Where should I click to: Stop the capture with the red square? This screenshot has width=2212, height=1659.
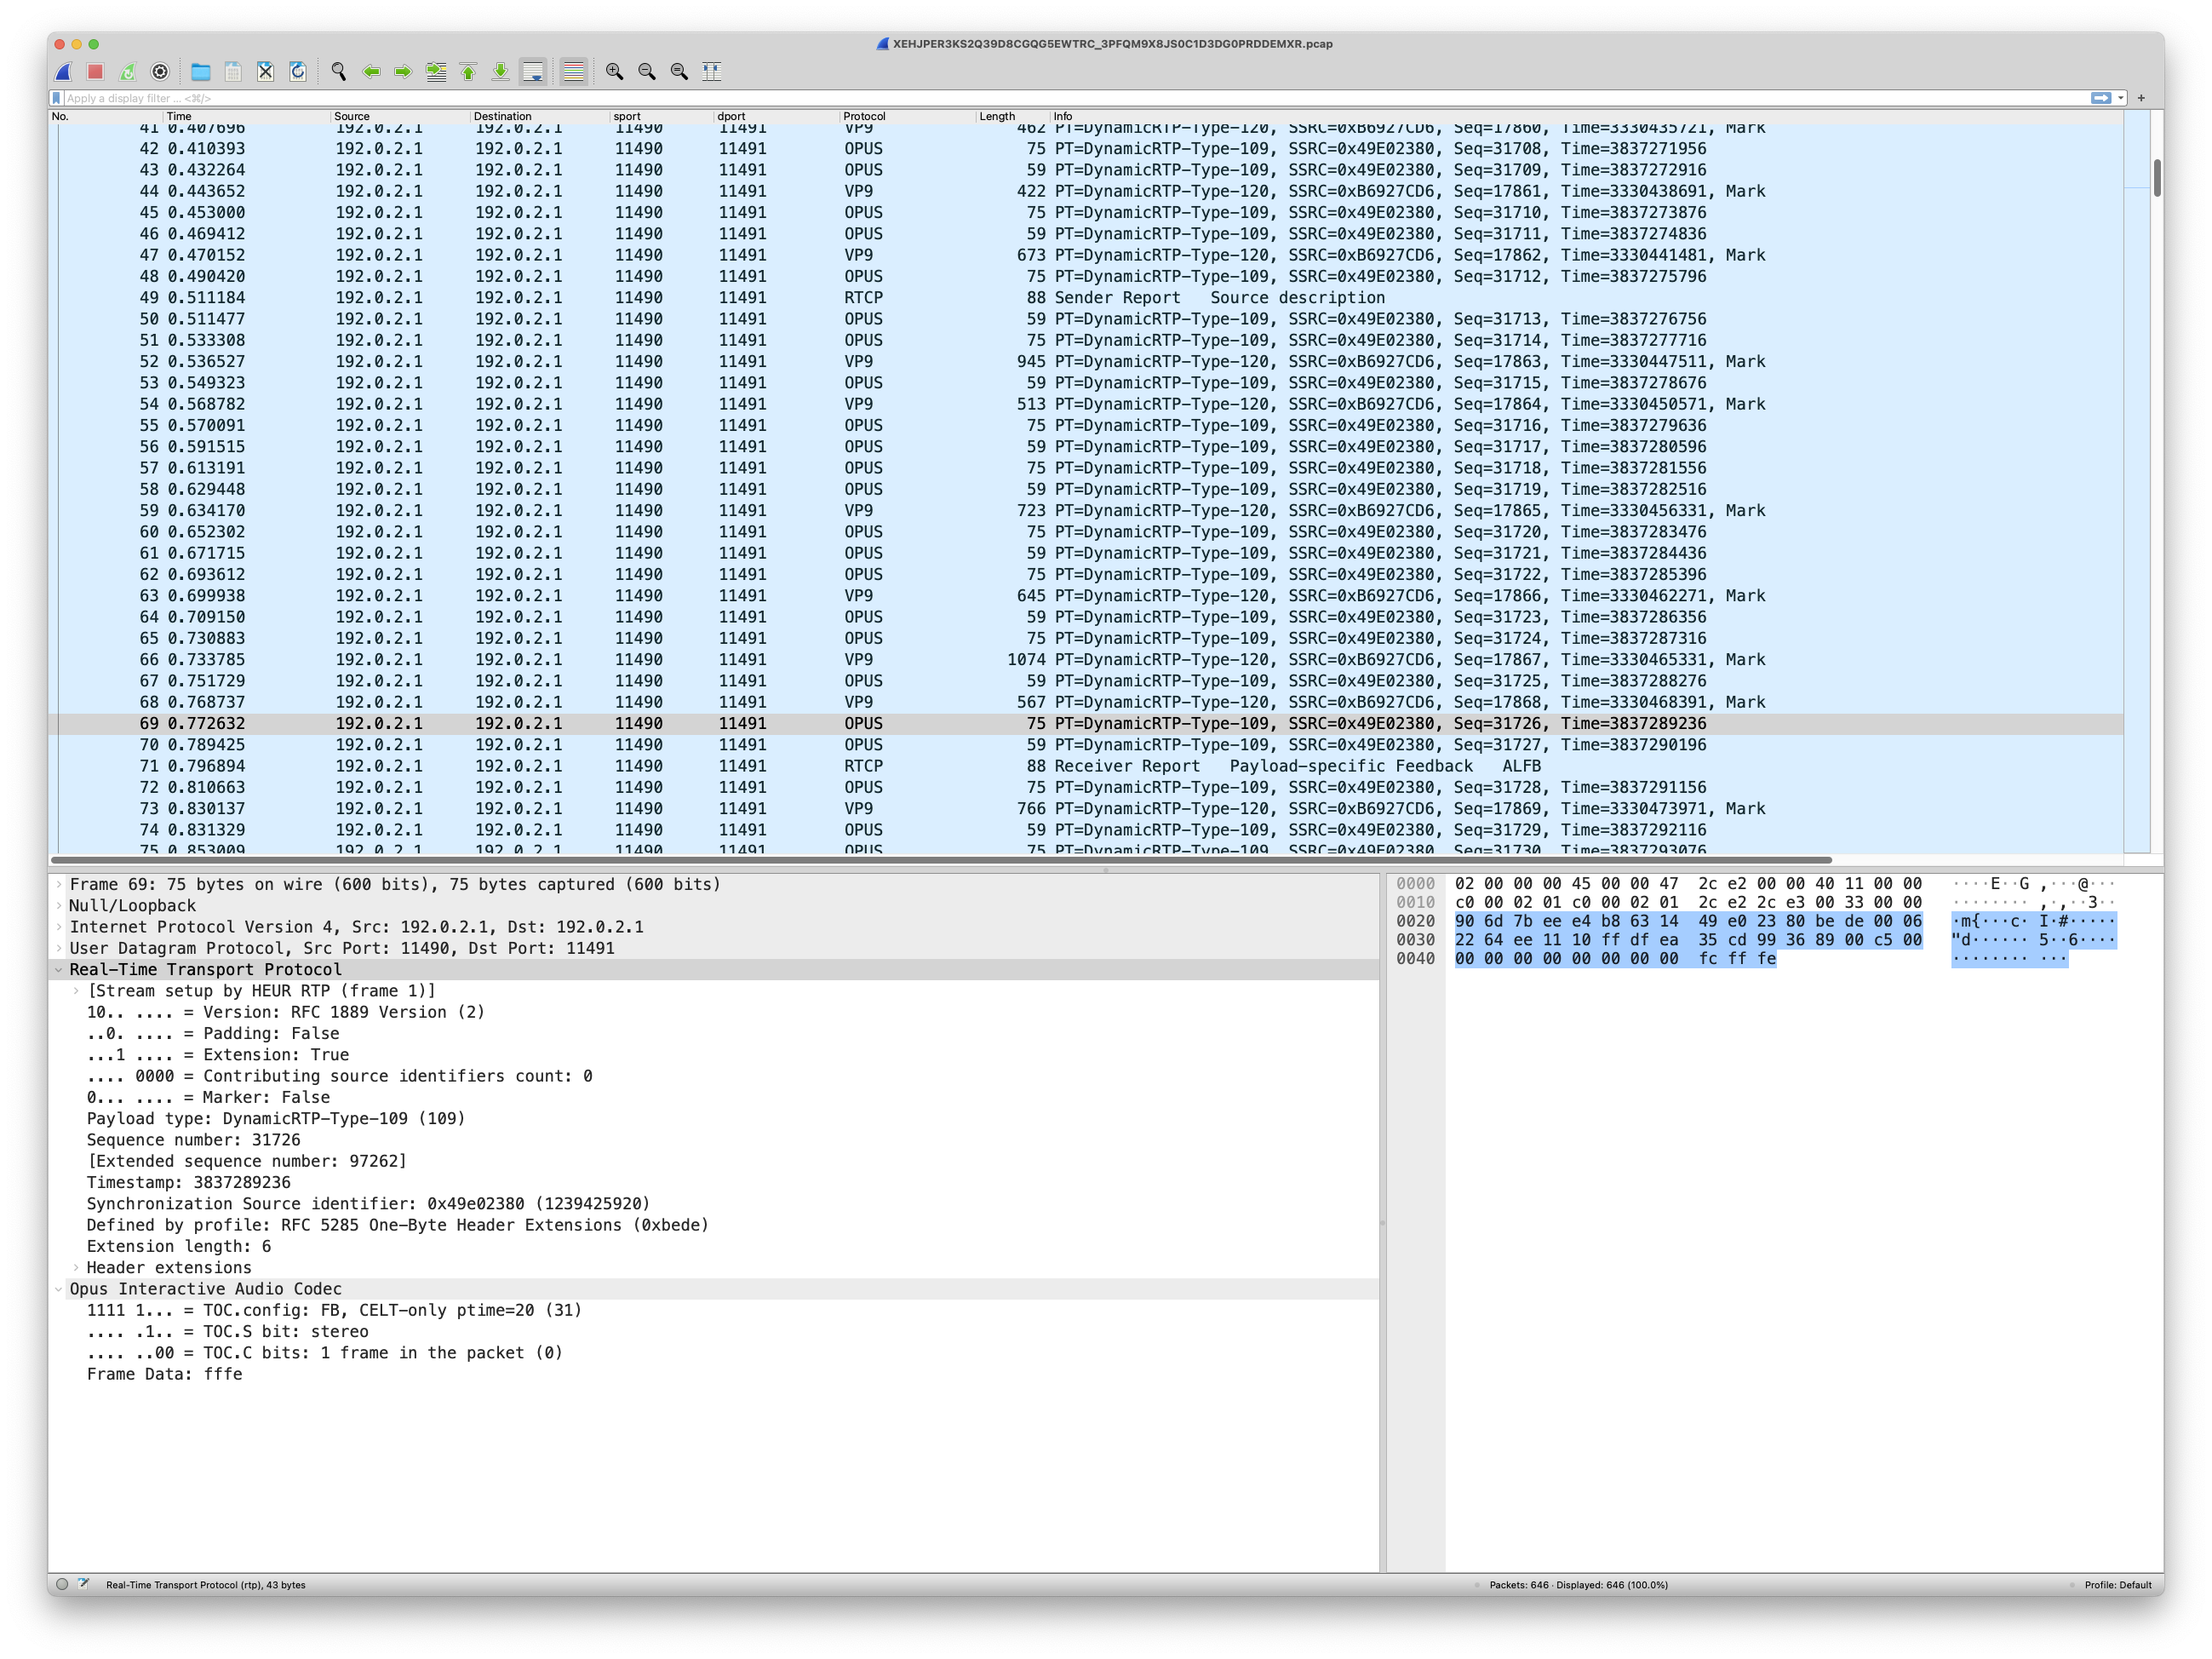coord(96,71)
